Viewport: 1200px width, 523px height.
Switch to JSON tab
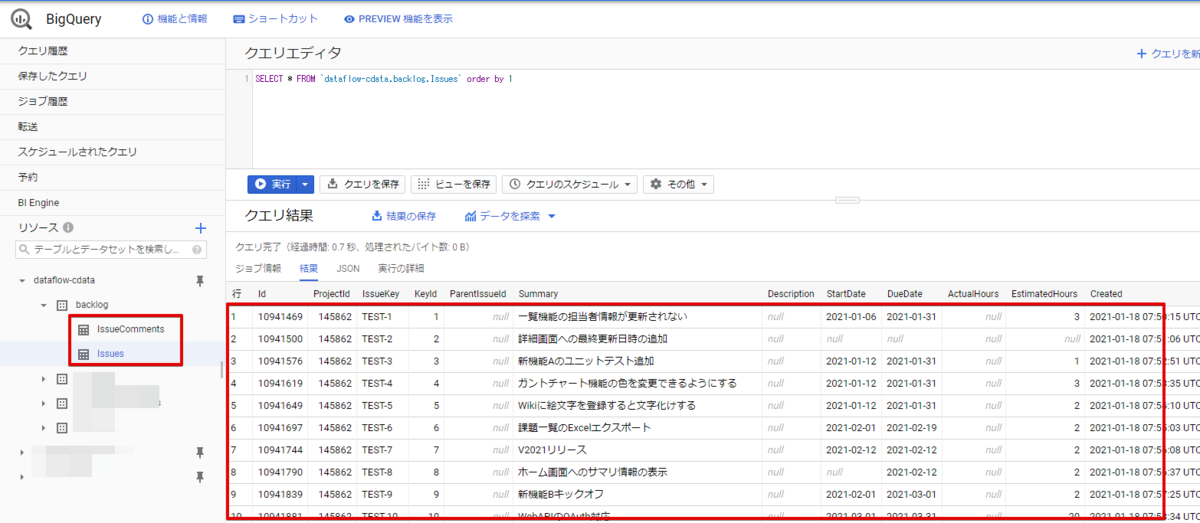point(348,269)
